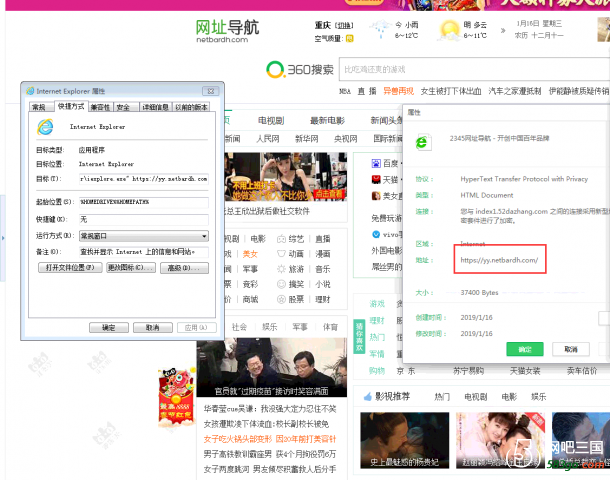Click the green e page icon in 属性 dialog

[422, 143]
